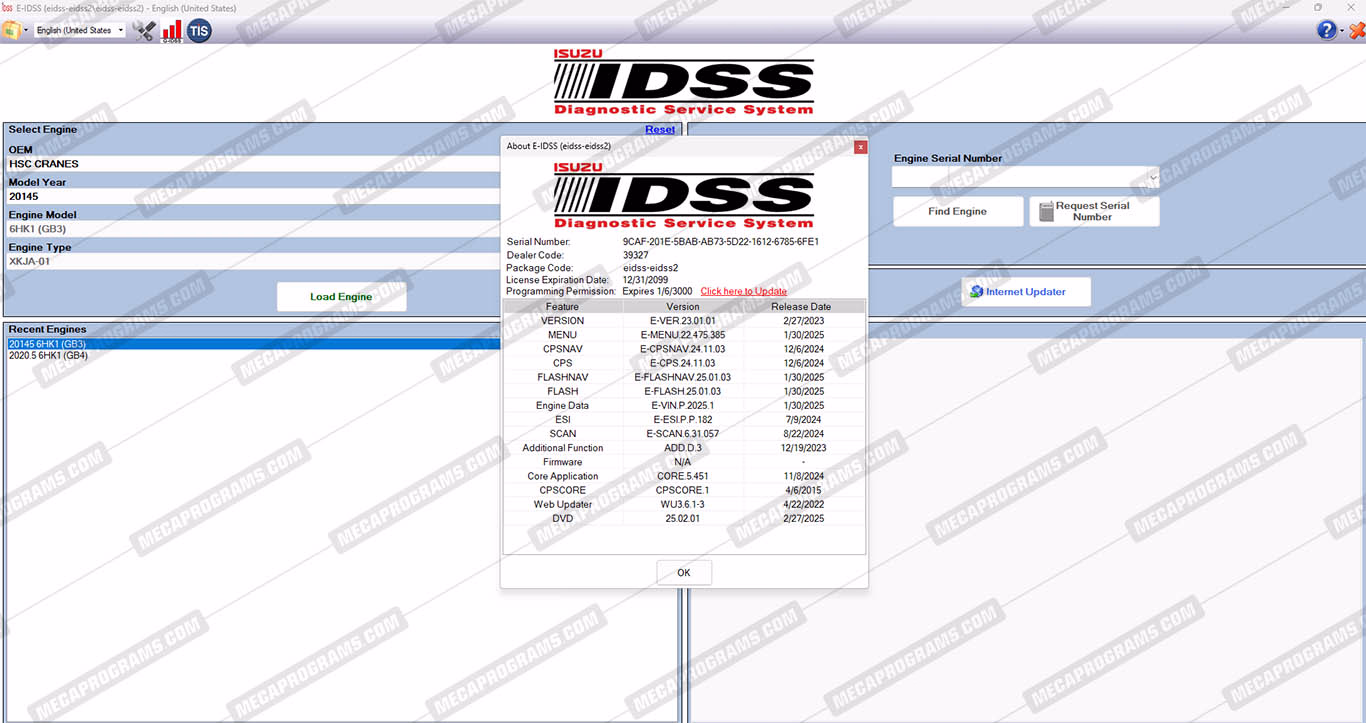Click the Request Serial Number button

[1094, 212]
